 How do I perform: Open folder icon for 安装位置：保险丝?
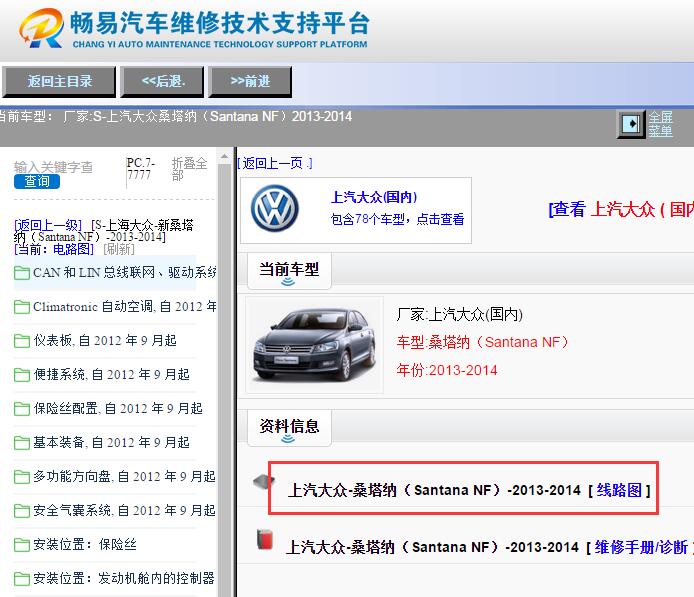22,545
